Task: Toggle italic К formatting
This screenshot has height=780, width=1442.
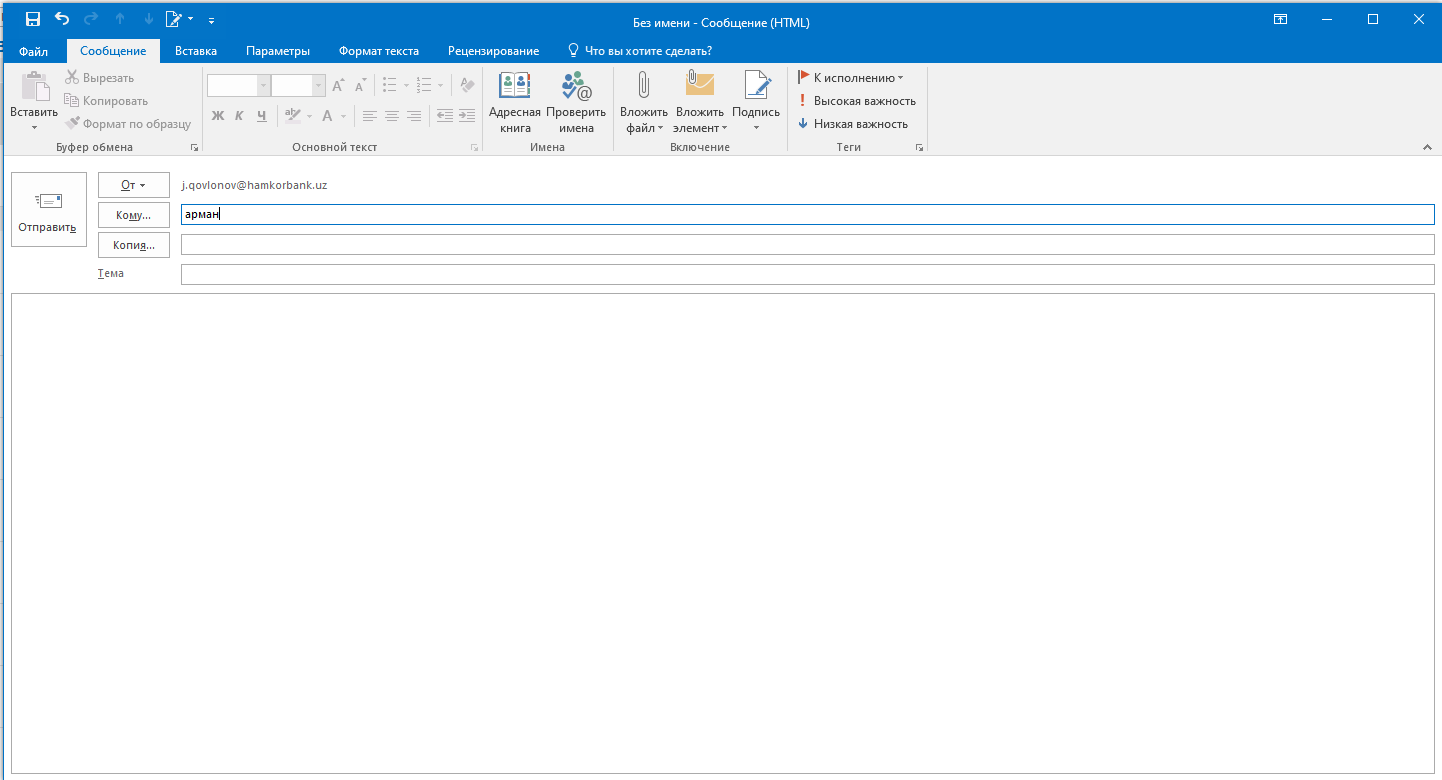Action: (x=239, y=116)
